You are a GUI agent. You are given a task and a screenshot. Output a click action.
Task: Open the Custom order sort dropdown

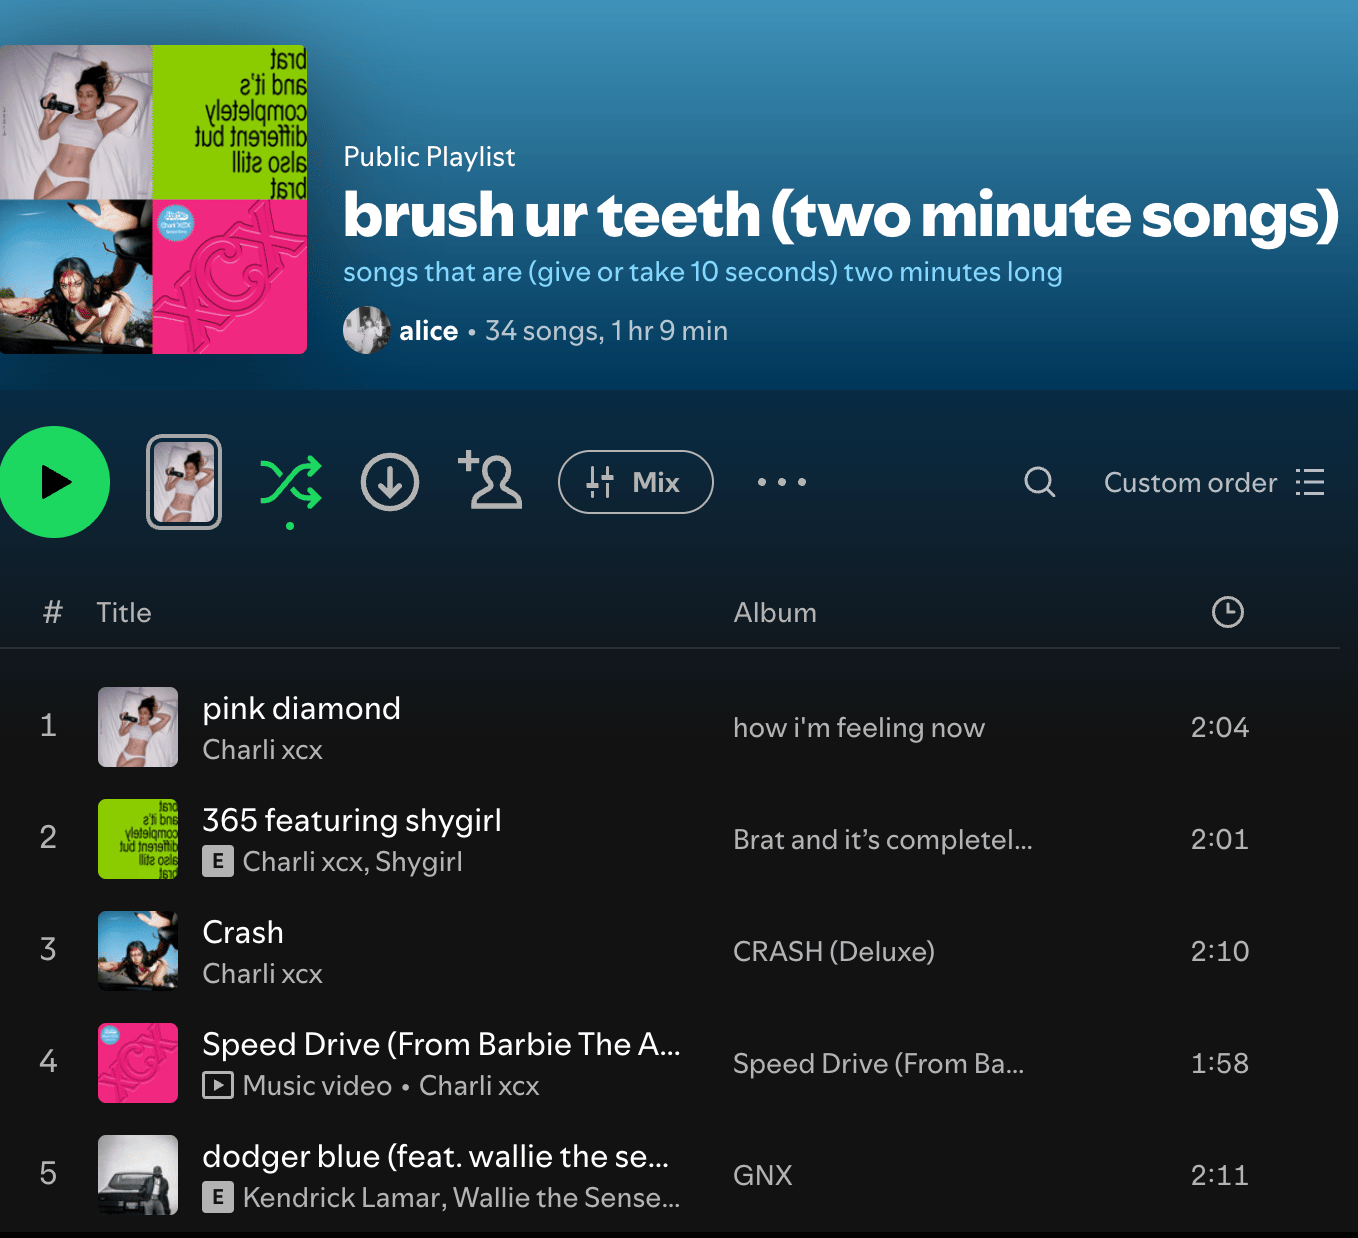[x=1214, y=482]
